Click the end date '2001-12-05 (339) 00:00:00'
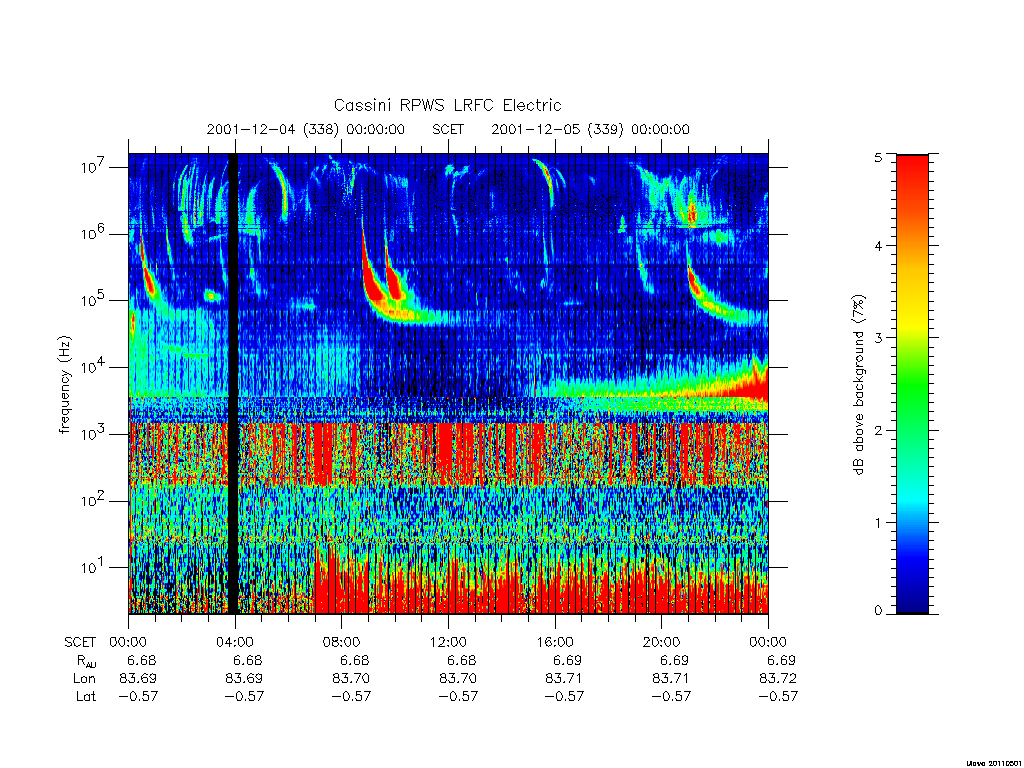Viewport: 1024px width, 768px height. click(x=590, y=129)
